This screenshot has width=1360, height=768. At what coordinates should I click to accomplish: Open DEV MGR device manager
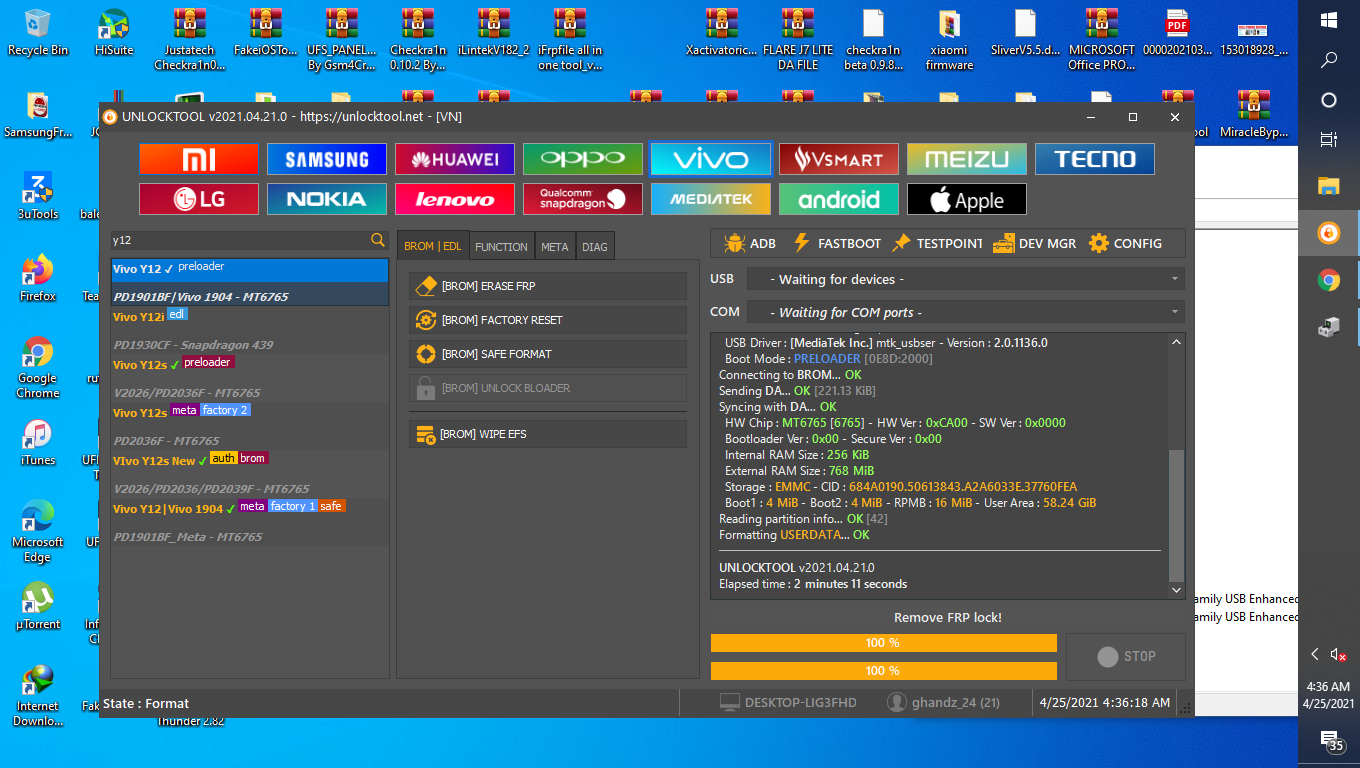coord(1034,243)
